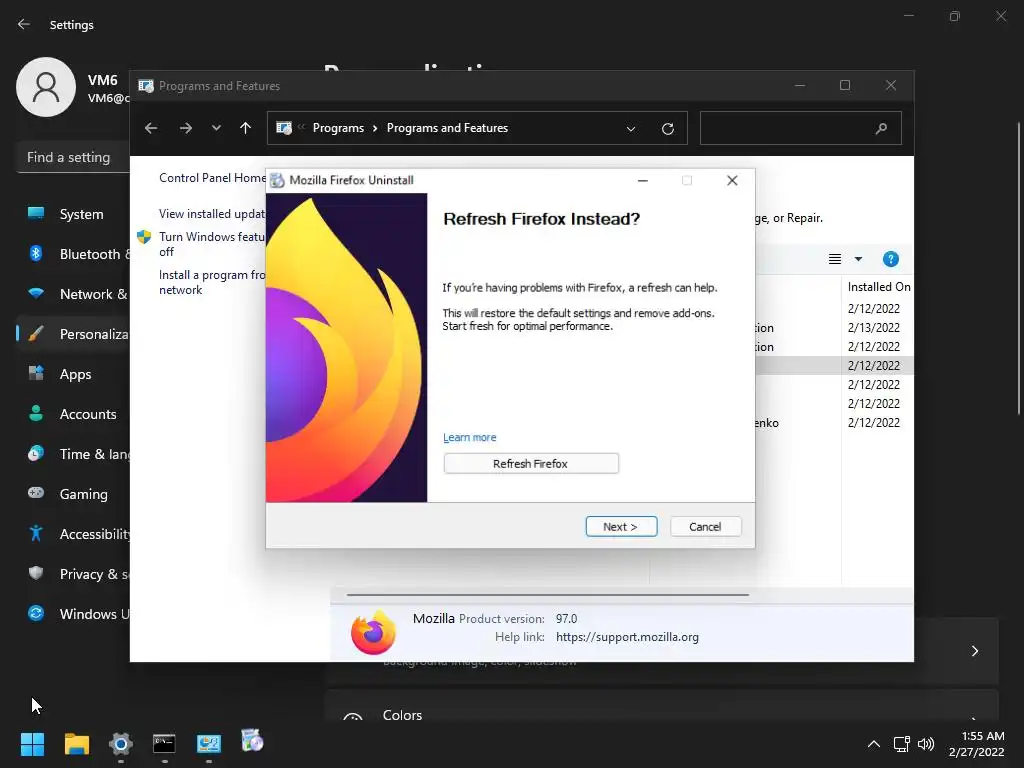Viewport: 1024px width, 768px height.
Task: Open the Learn more link
Action: [x=470, y=438]
